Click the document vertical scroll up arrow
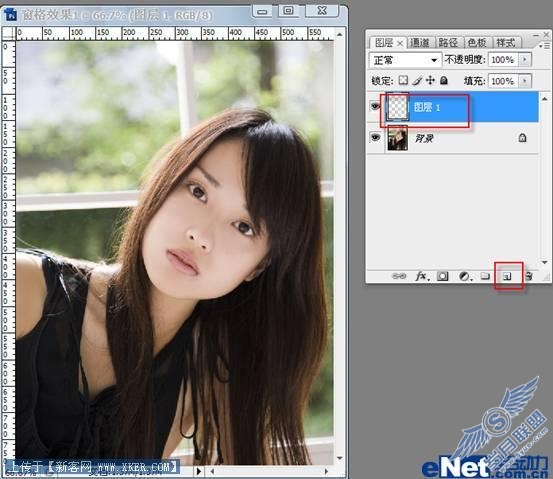 [x=339, y=34]
